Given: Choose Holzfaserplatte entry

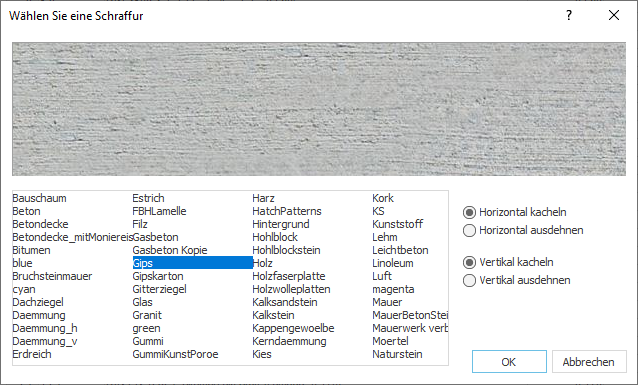Looking at the screenshot, I should coord(289,276).
